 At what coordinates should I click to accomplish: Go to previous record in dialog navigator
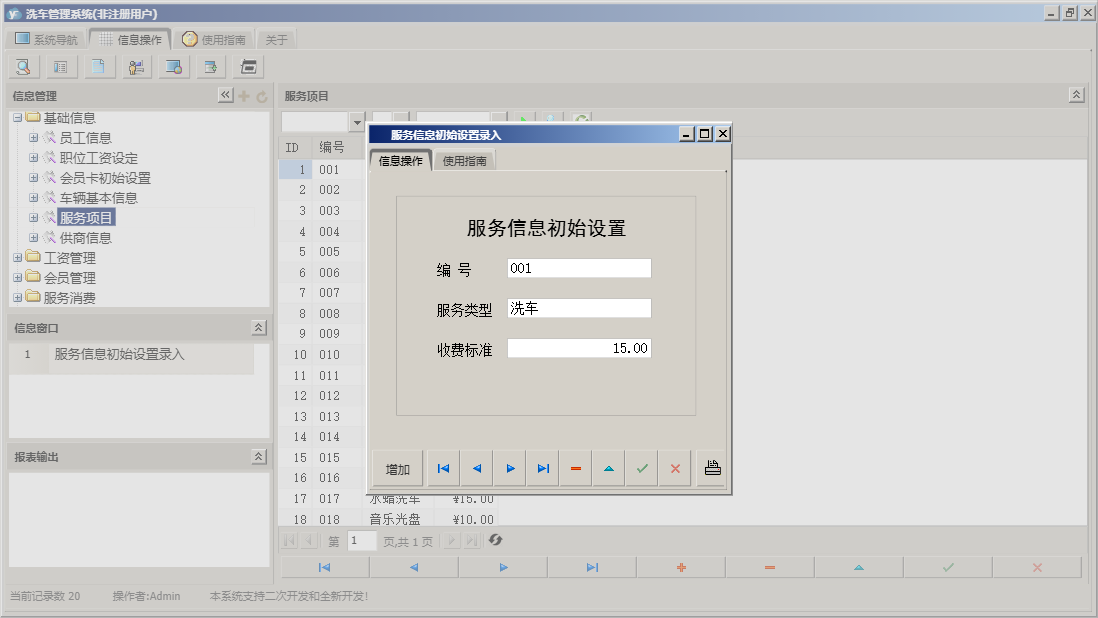coord(477,468)
